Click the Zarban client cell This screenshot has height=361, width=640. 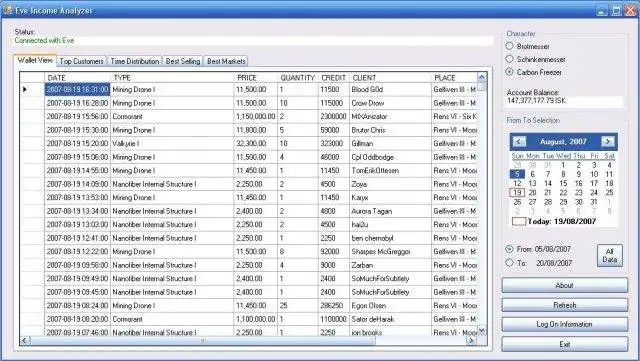tap(391, 265)
